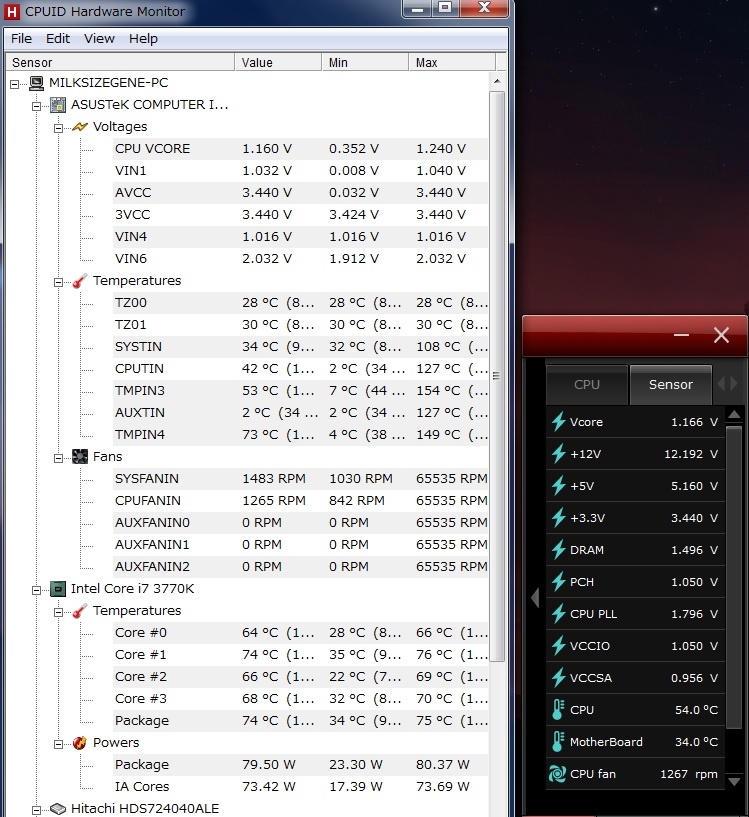Click the Max column header
This screenshot has width=749, height=817.
tap(447, 62)
